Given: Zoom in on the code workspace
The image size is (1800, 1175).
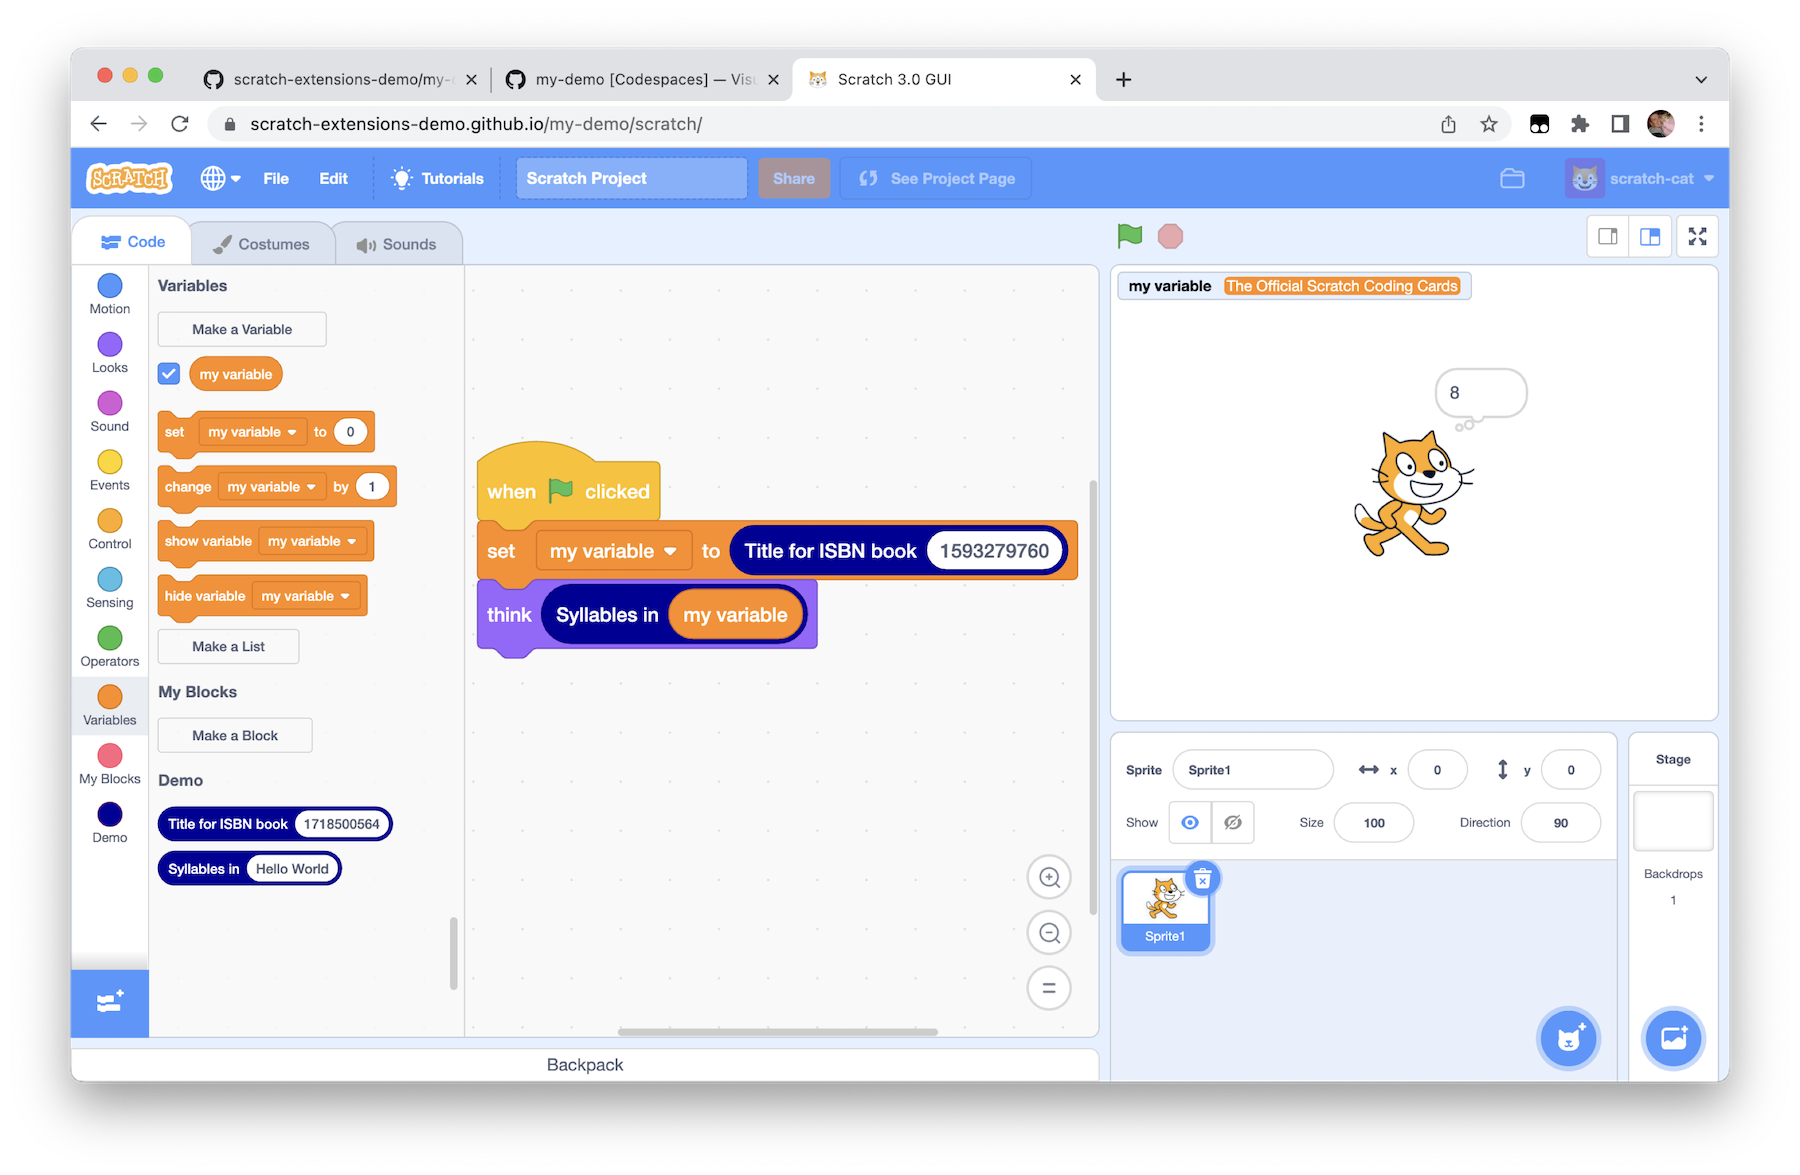Looking at the screenshot, I should [x=1048, y=877].
